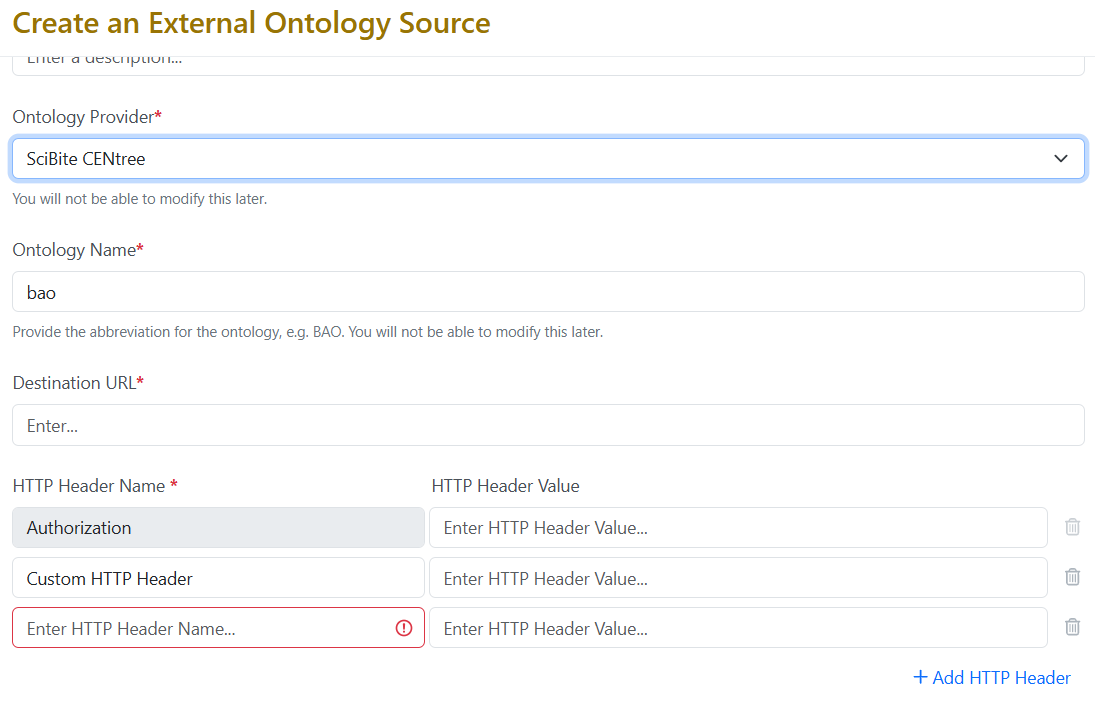Click the Ontology Name label

tap(78, 250)
